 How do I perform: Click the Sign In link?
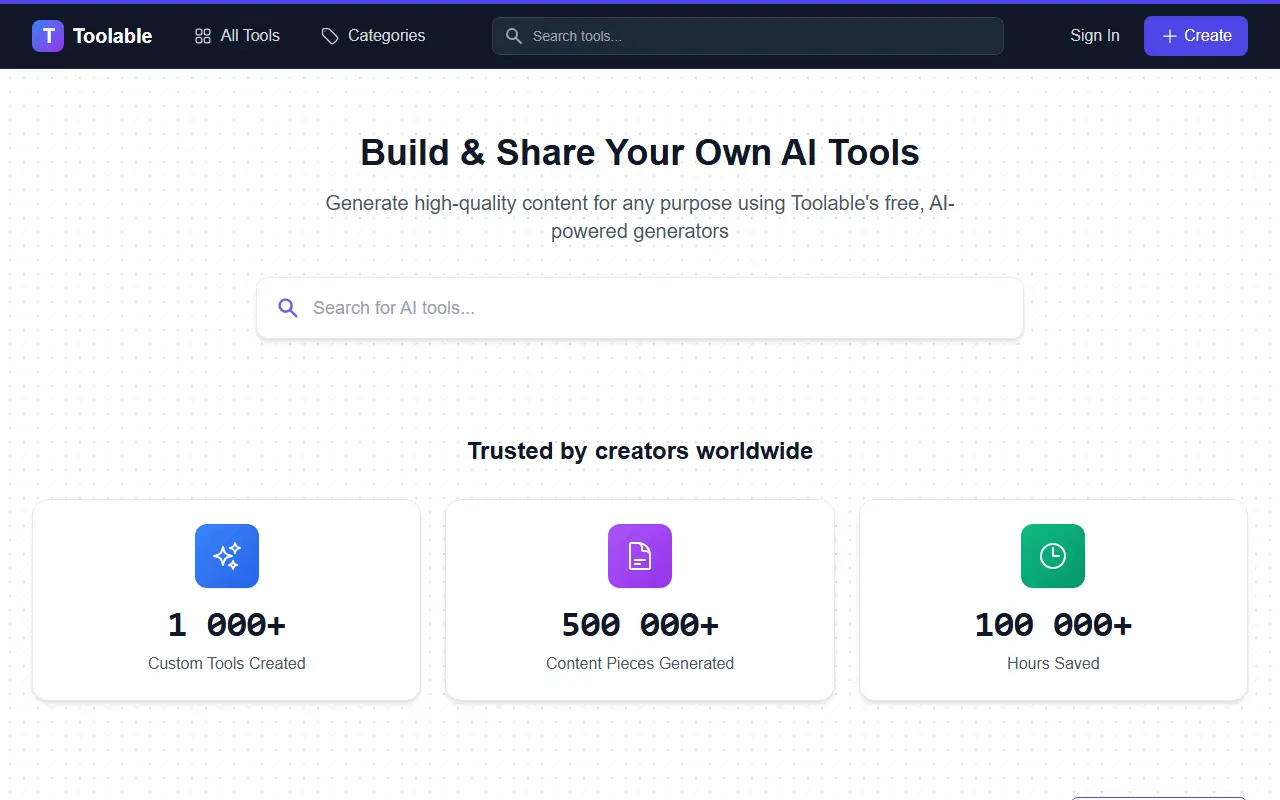point(1095,36)
